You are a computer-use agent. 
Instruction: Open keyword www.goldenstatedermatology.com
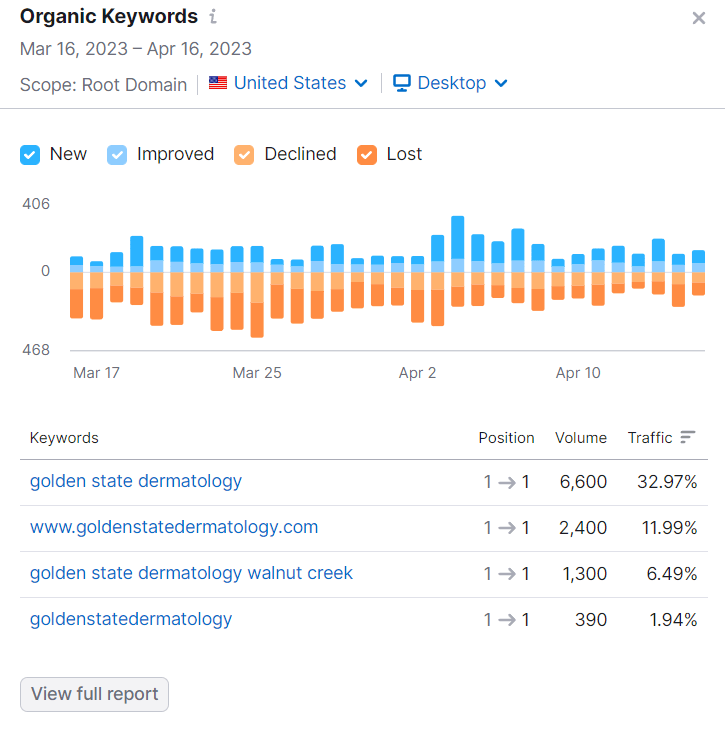[174, 528]
